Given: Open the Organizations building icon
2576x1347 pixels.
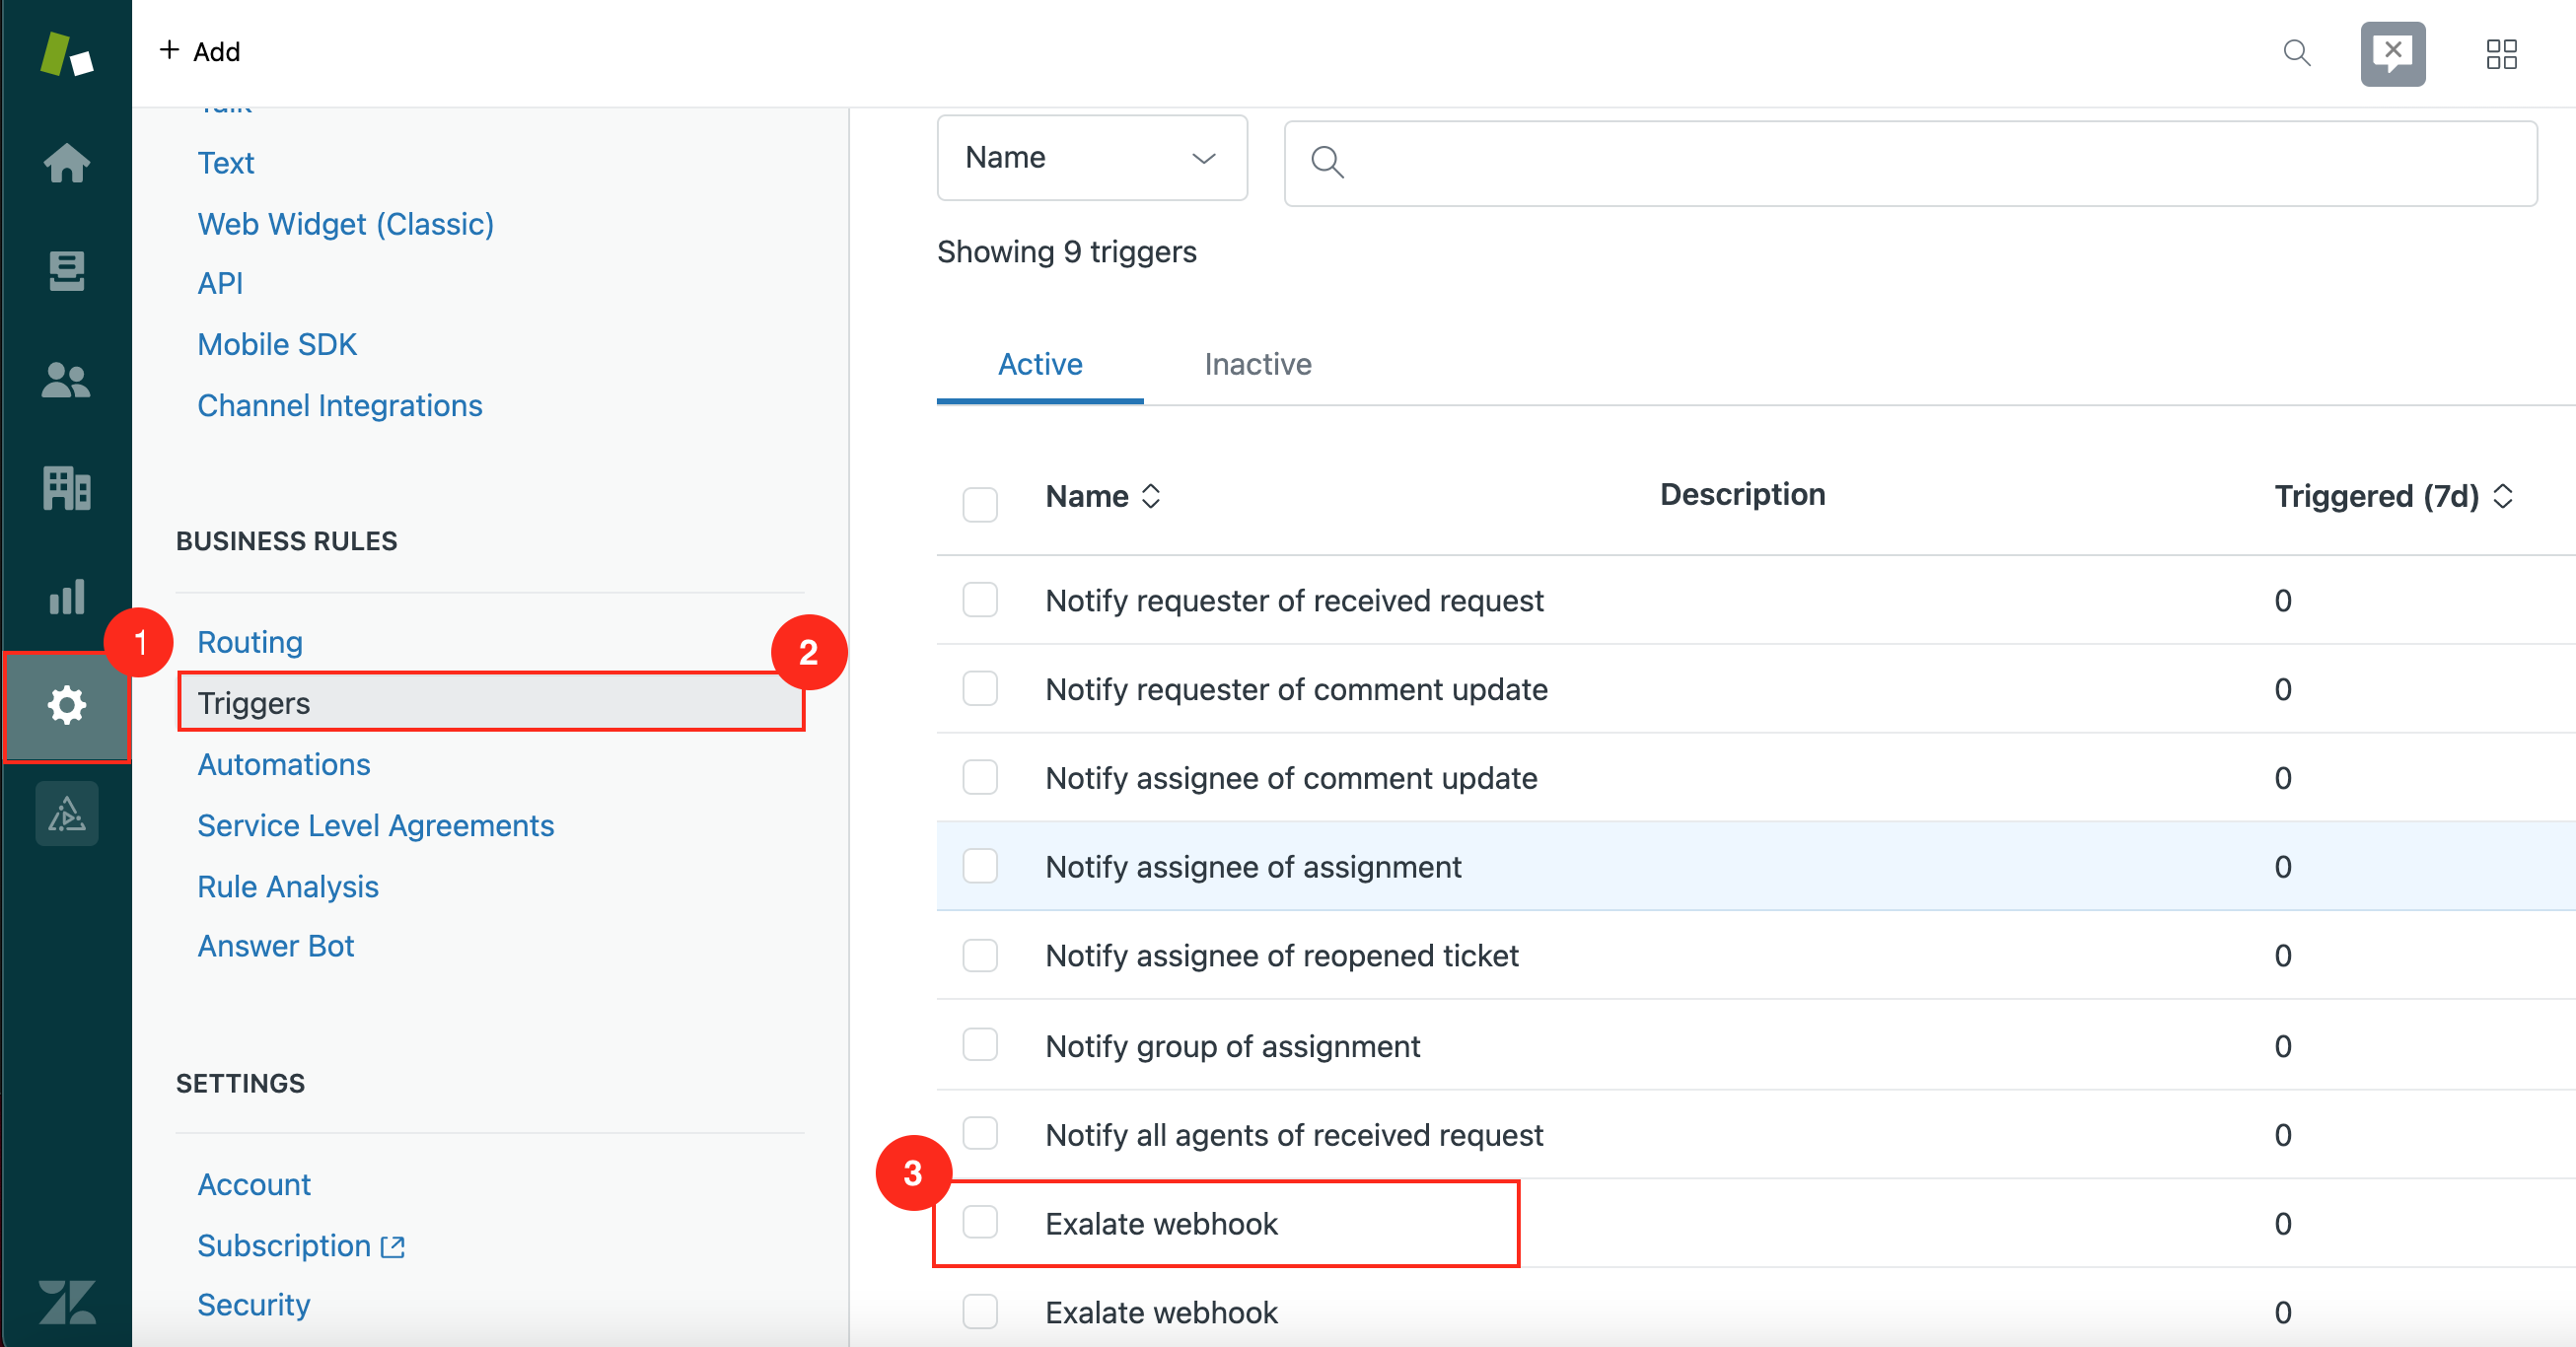Looking at the screenshot, I should pos(66,488).
